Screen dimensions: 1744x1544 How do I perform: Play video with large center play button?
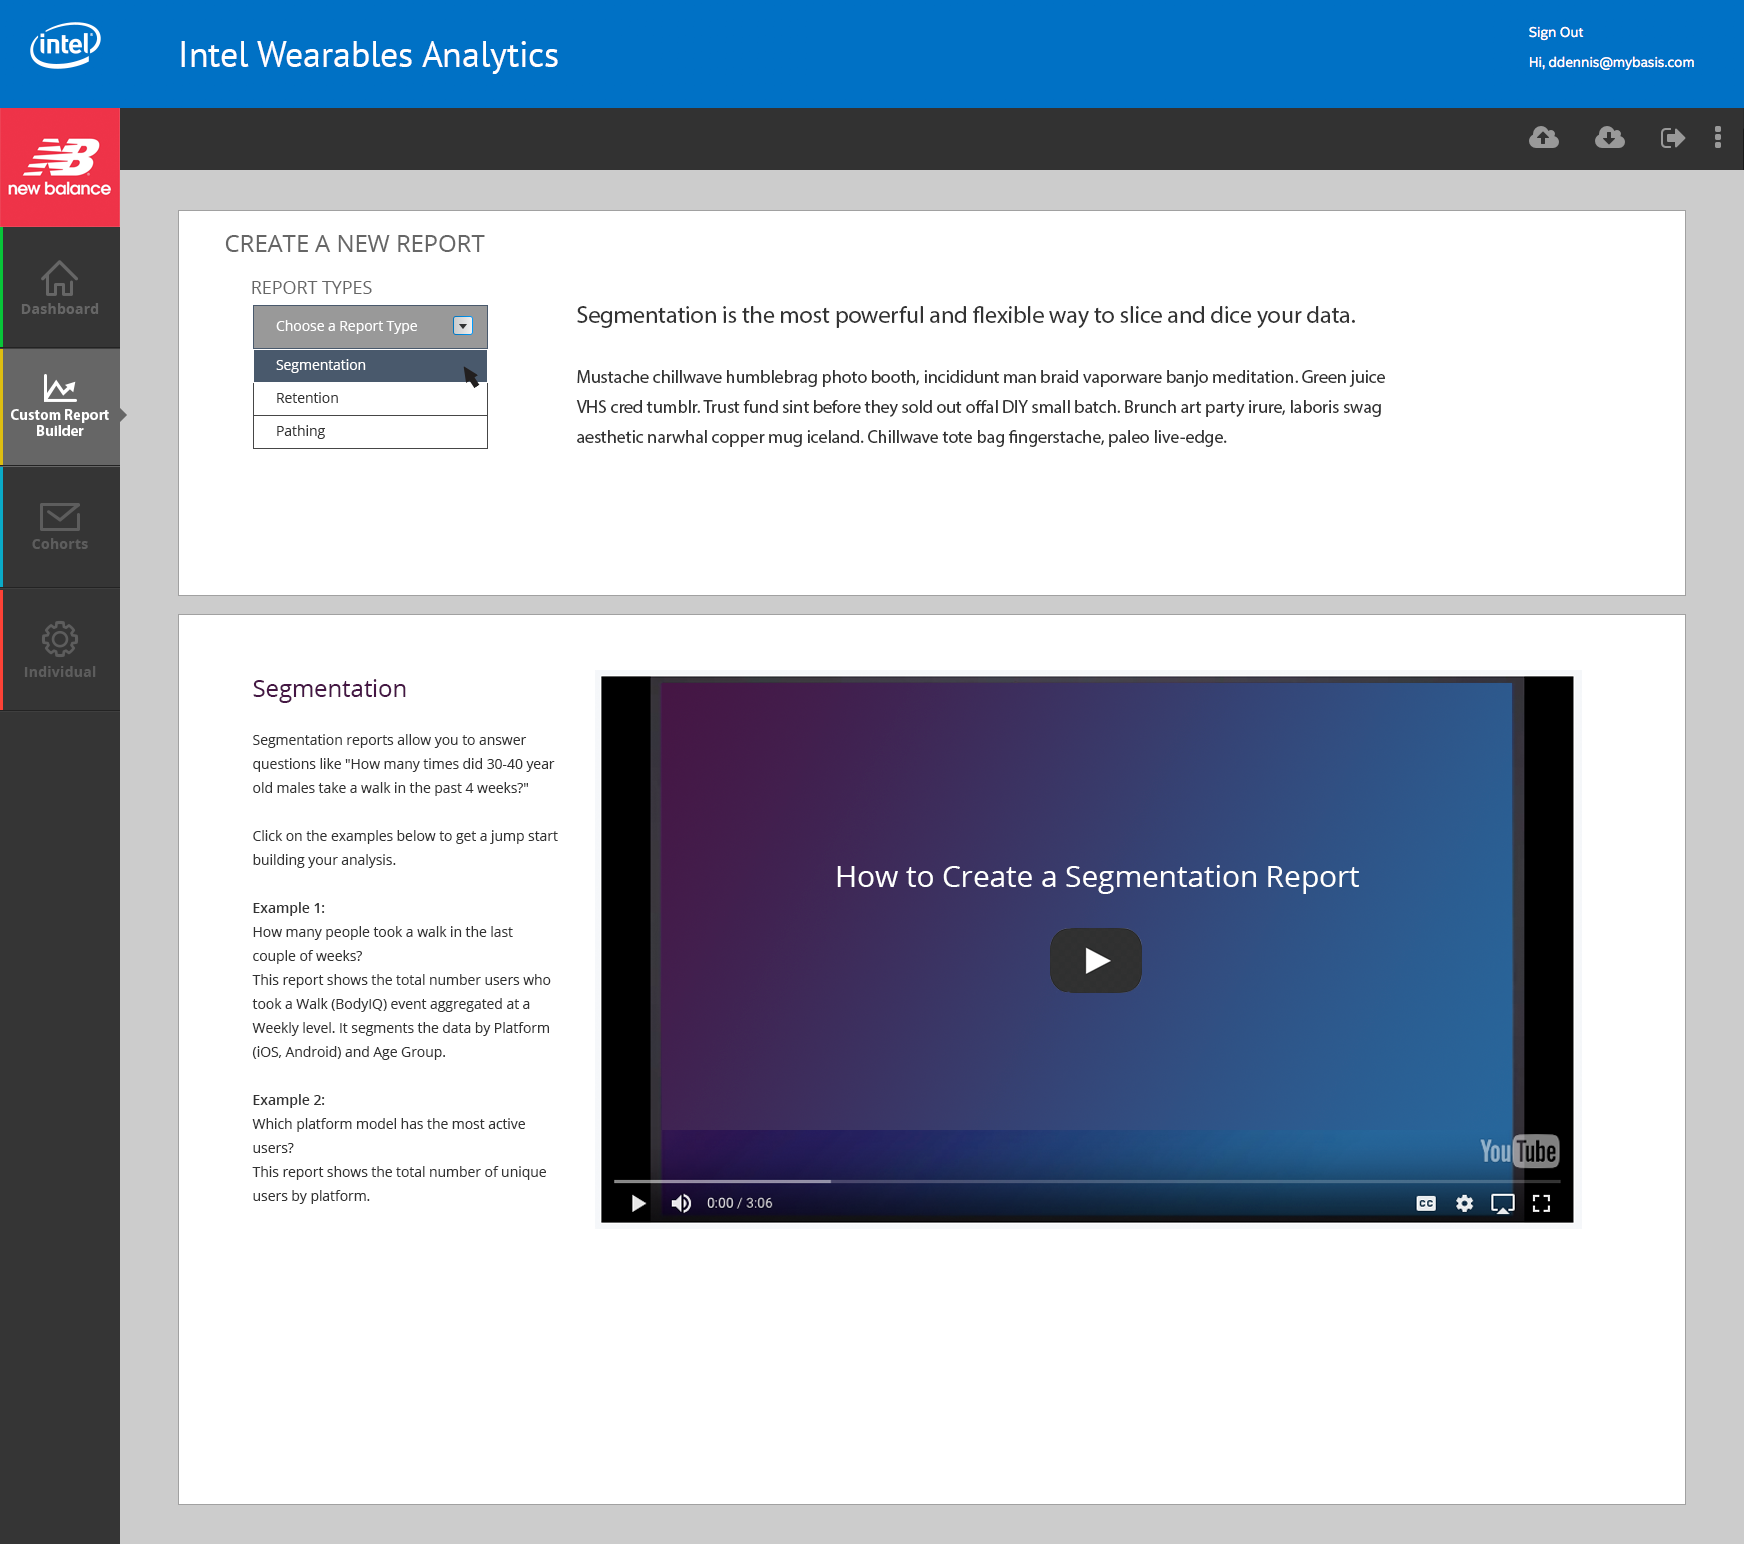coord(1096,960)
